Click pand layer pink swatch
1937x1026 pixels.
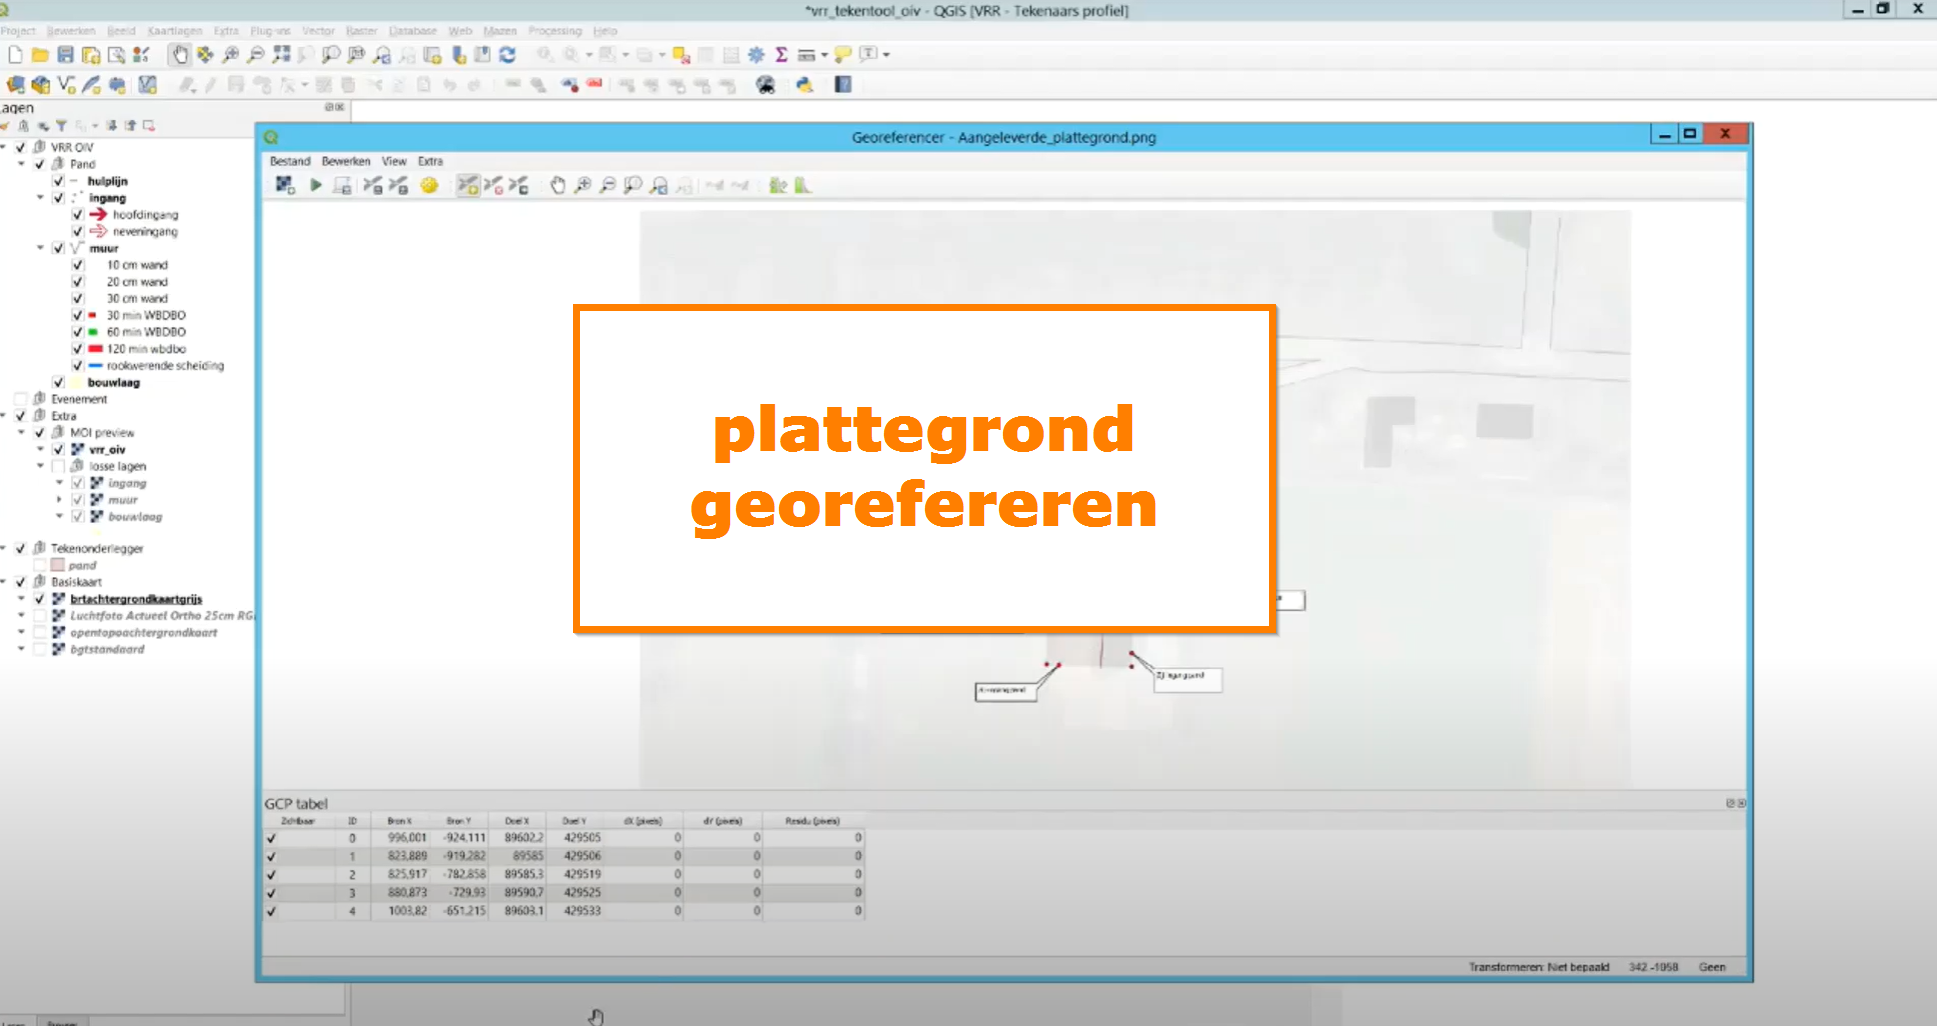[x=58, y=566]
